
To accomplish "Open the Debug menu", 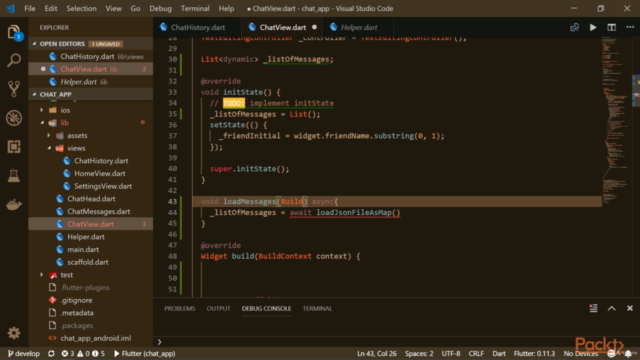I will click(x=160, y=8).
